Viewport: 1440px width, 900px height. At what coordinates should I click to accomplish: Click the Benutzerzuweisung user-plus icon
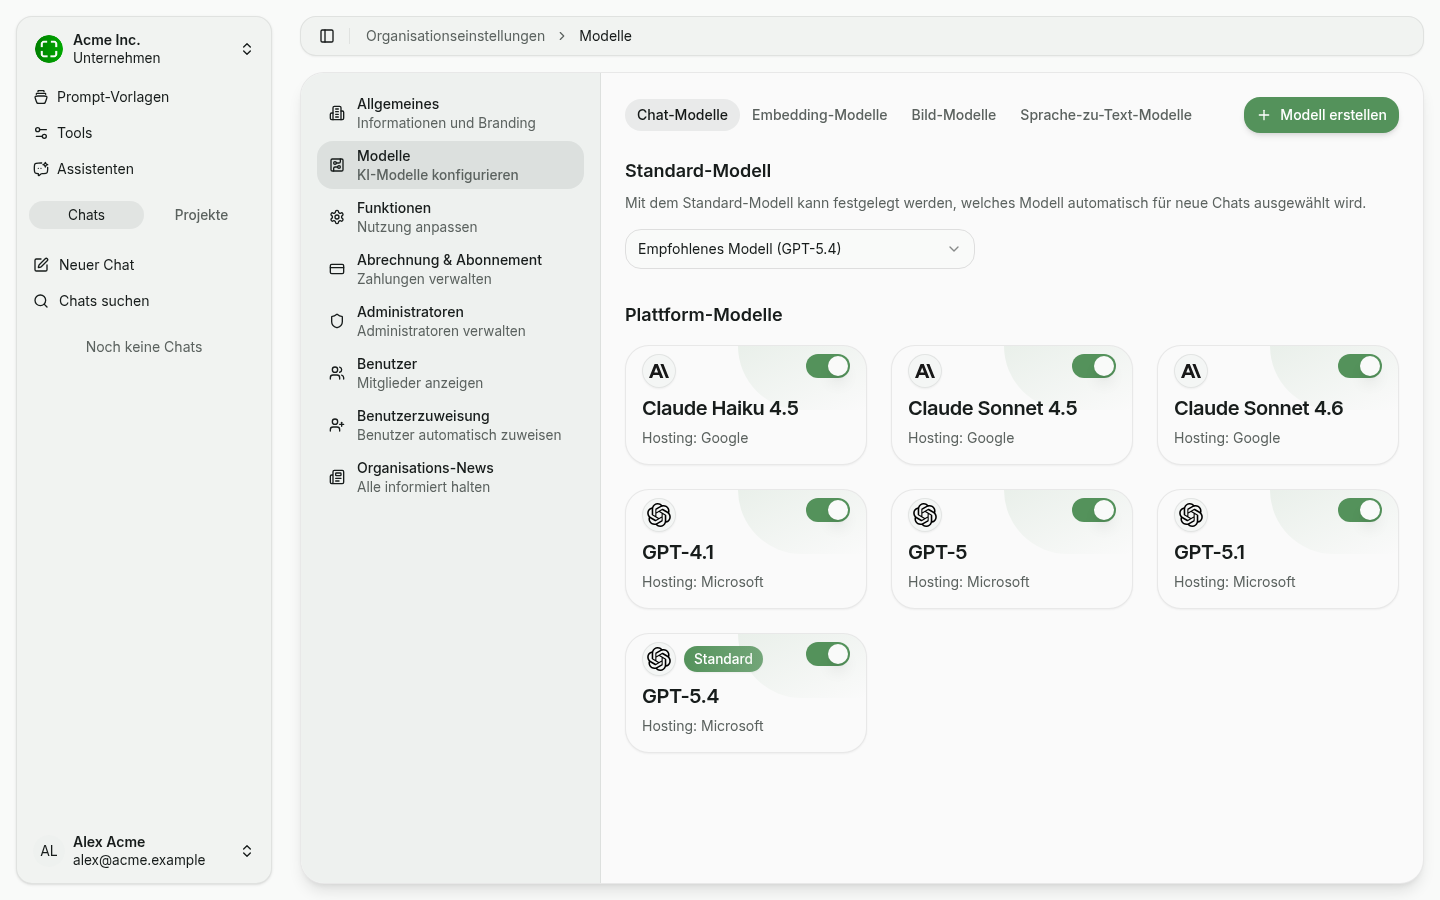pos(337,425)
